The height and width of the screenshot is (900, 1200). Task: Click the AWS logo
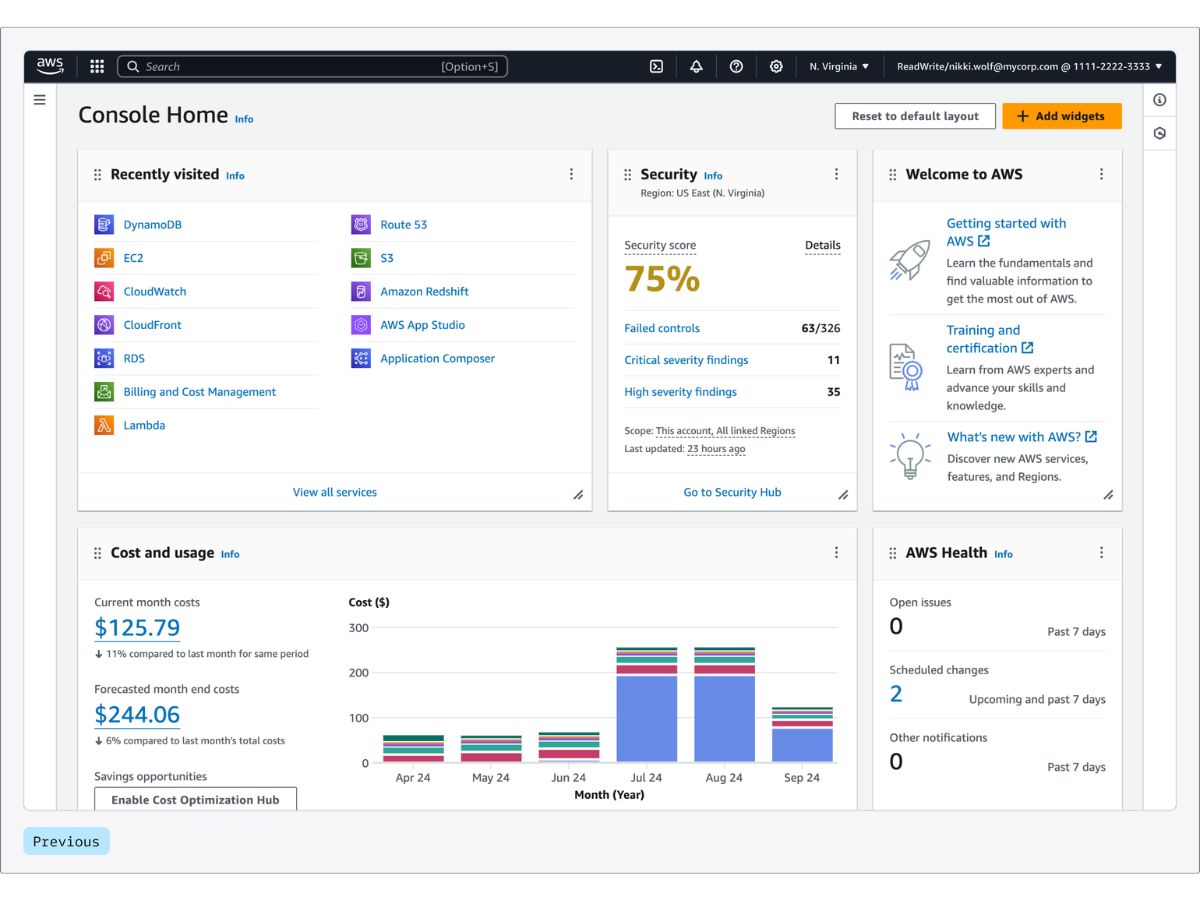point(50,66)
